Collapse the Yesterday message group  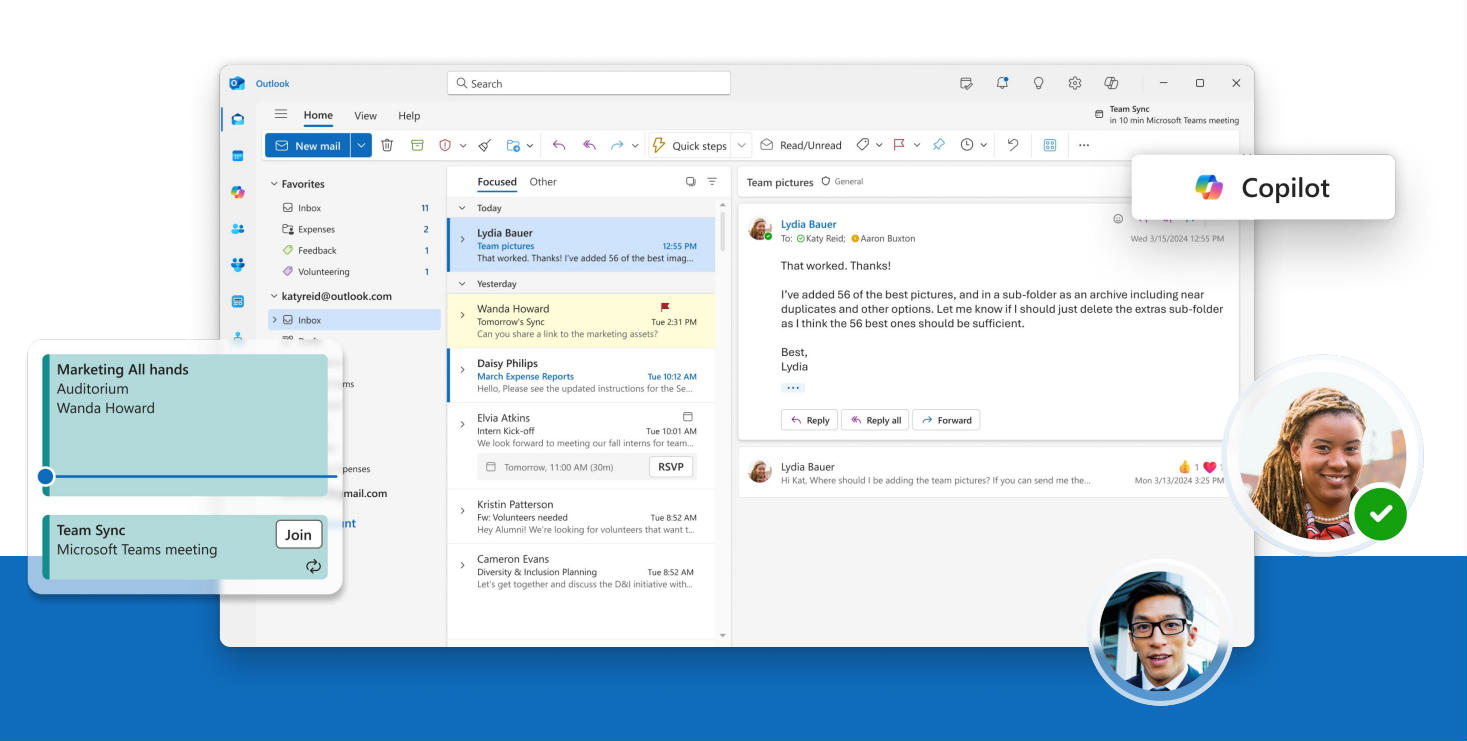462,284
